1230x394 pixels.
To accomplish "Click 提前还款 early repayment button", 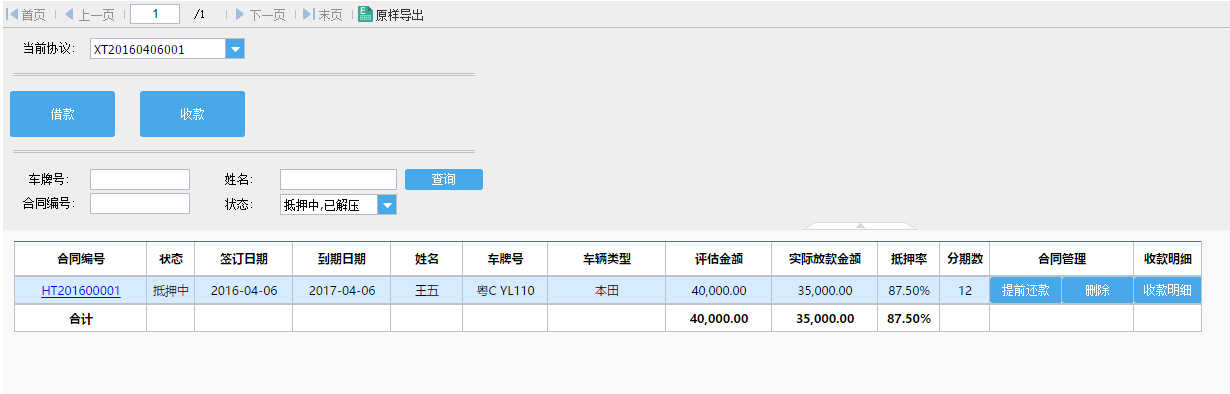I will (1025, 291).
